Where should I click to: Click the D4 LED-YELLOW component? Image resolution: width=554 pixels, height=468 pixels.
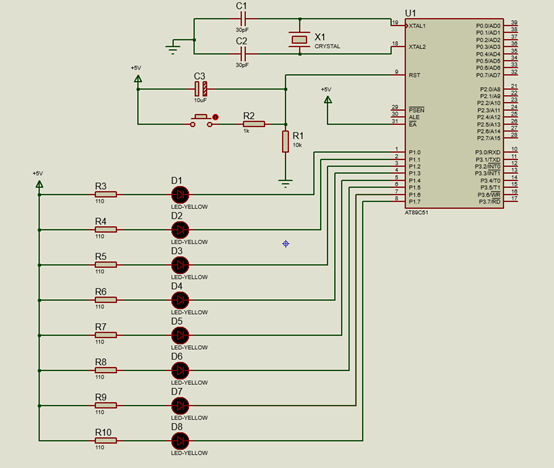pos(180,300)
